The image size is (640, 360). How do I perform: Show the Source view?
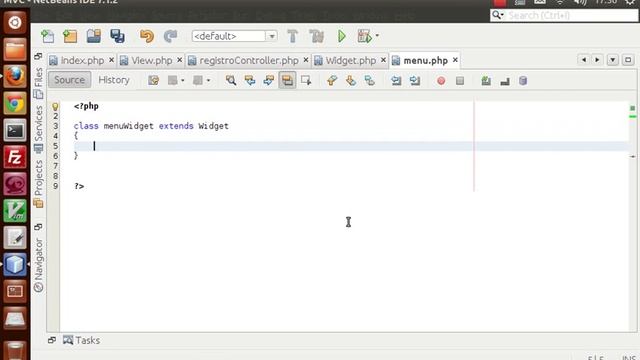point(69,80)
